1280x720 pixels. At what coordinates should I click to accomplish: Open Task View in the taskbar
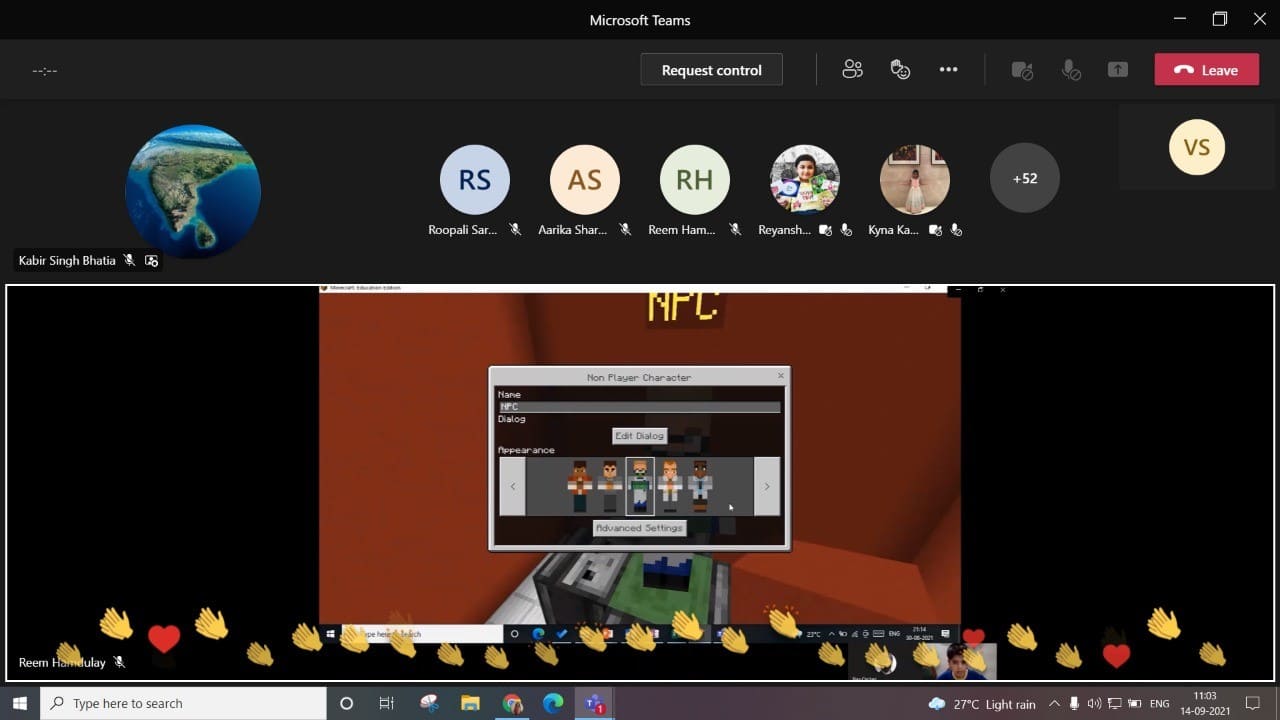point(387,704)
